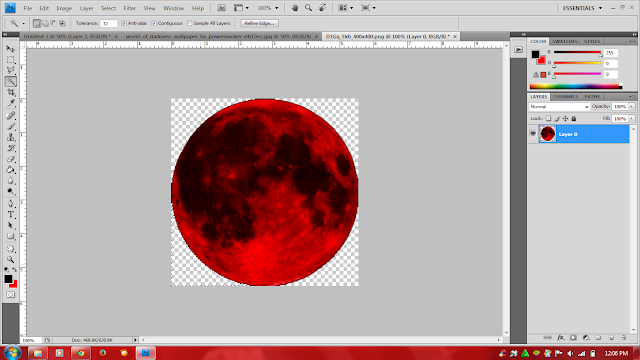Click the Refine Edge button
Viewport: 640px width, 360px height.
[260, 23]
